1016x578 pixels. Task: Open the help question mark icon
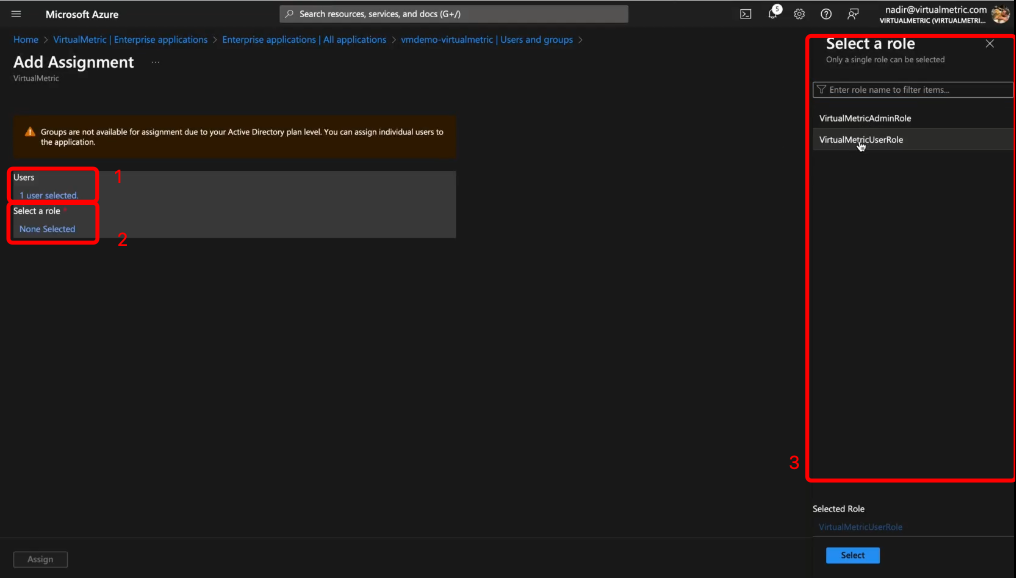tap(826, 14)
